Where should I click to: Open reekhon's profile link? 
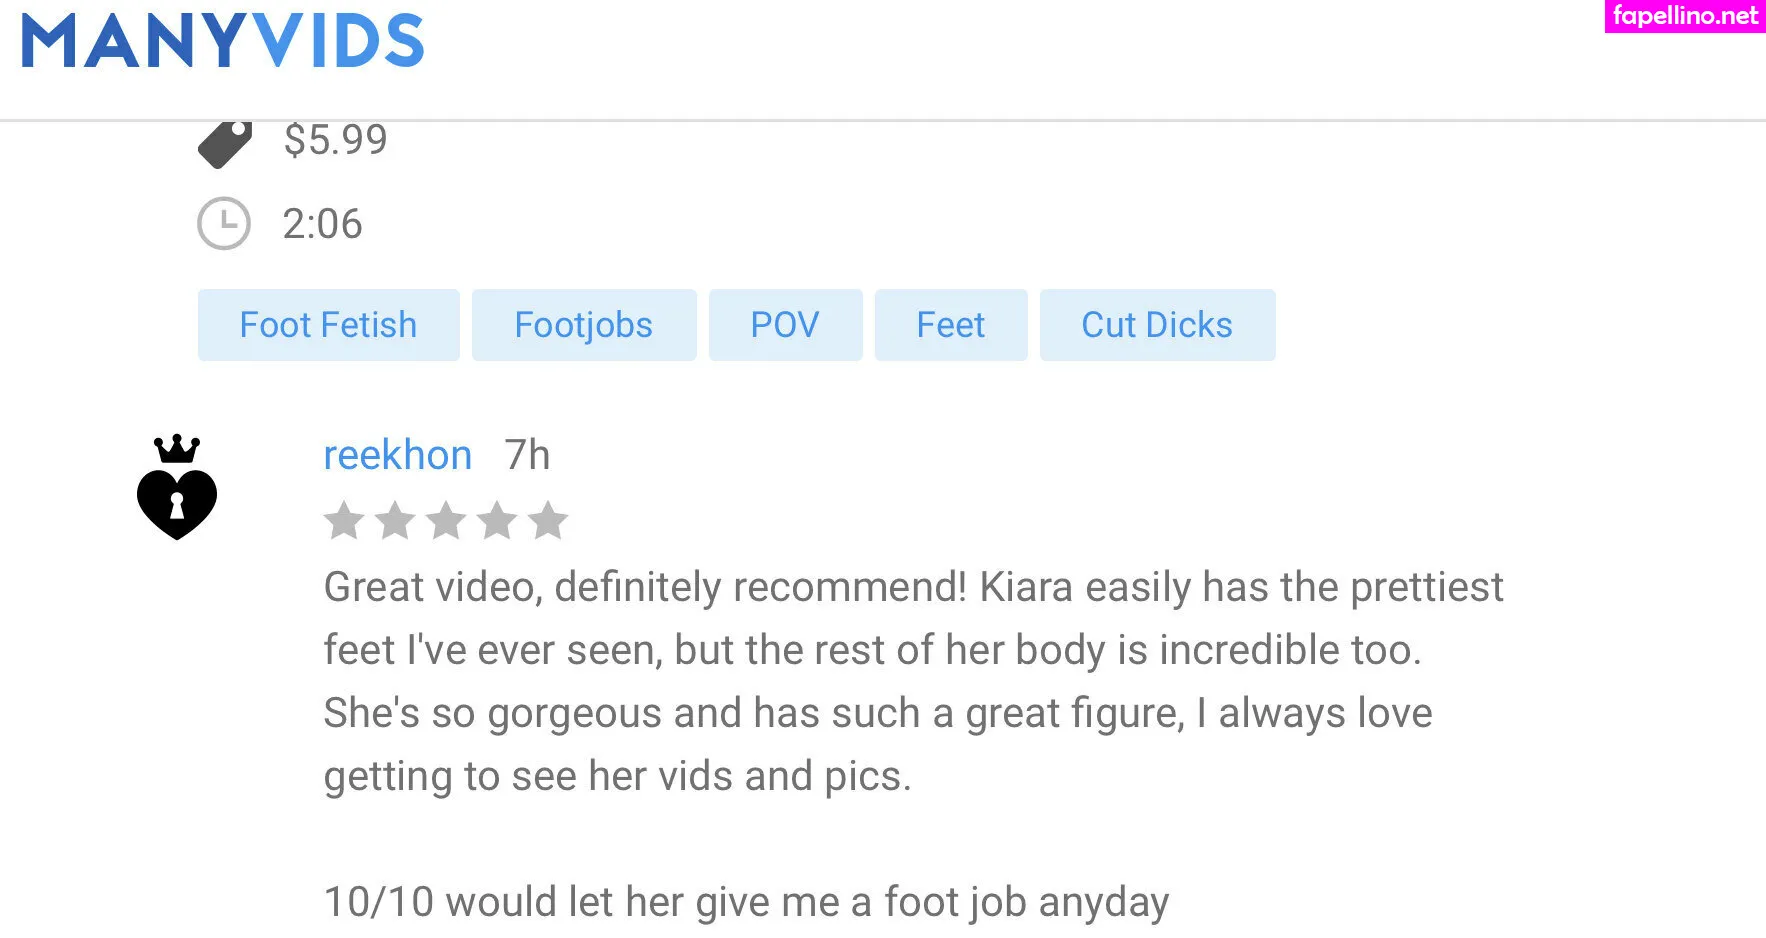tap(398, 455)
